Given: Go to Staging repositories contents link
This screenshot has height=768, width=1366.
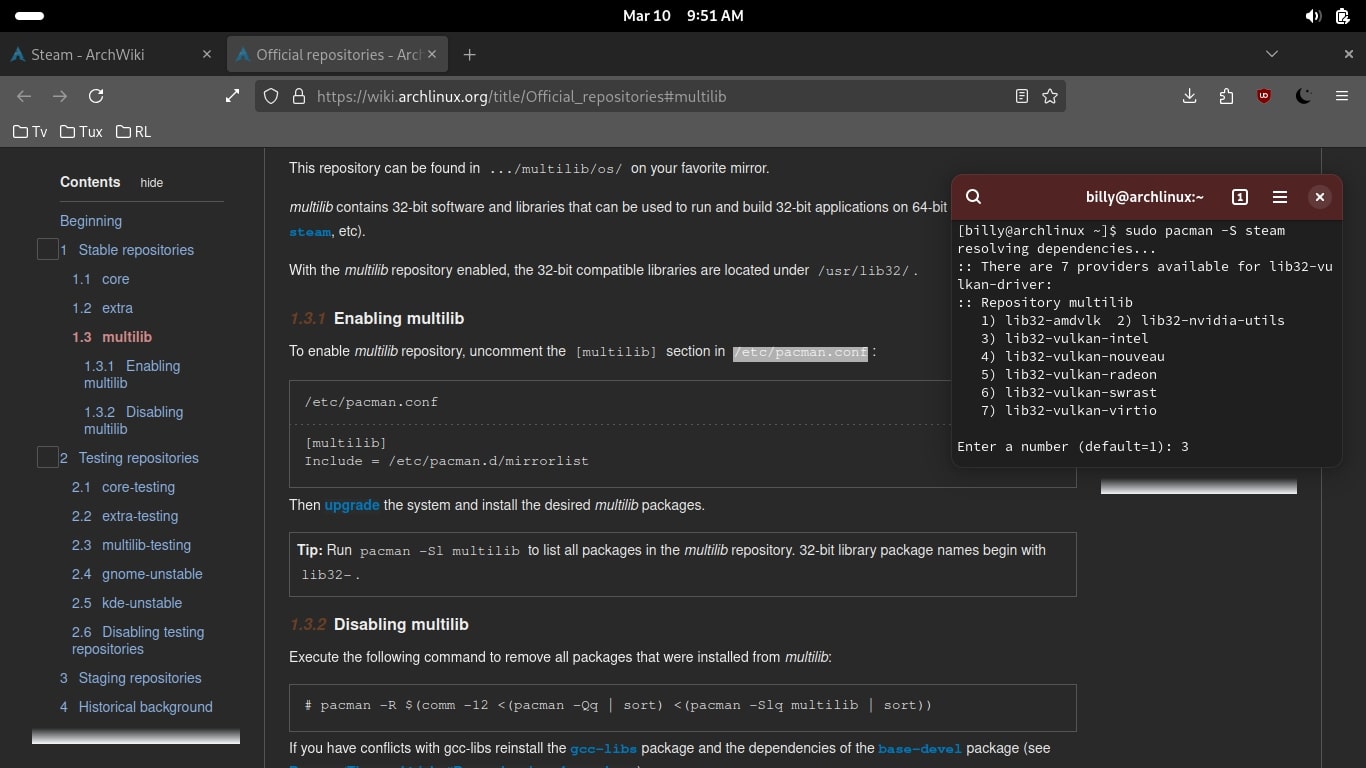Looking at the screenshot, I should pyautogui.click(x=131, y=678).
